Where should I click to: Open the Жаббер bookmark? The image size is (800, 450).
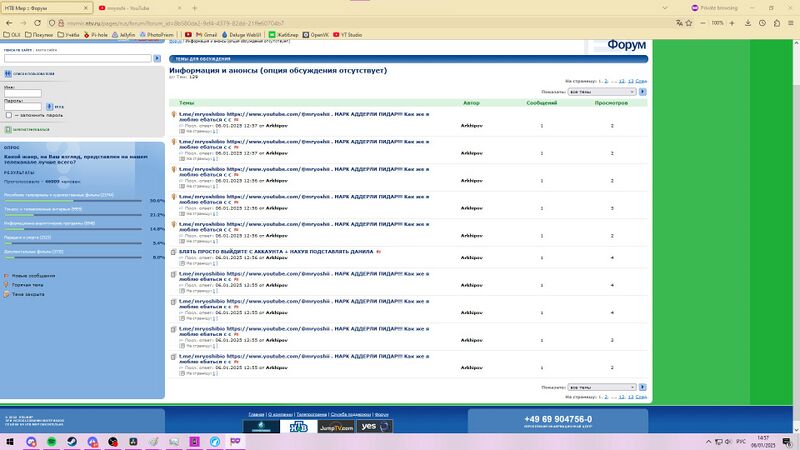(x=284, y=35)
